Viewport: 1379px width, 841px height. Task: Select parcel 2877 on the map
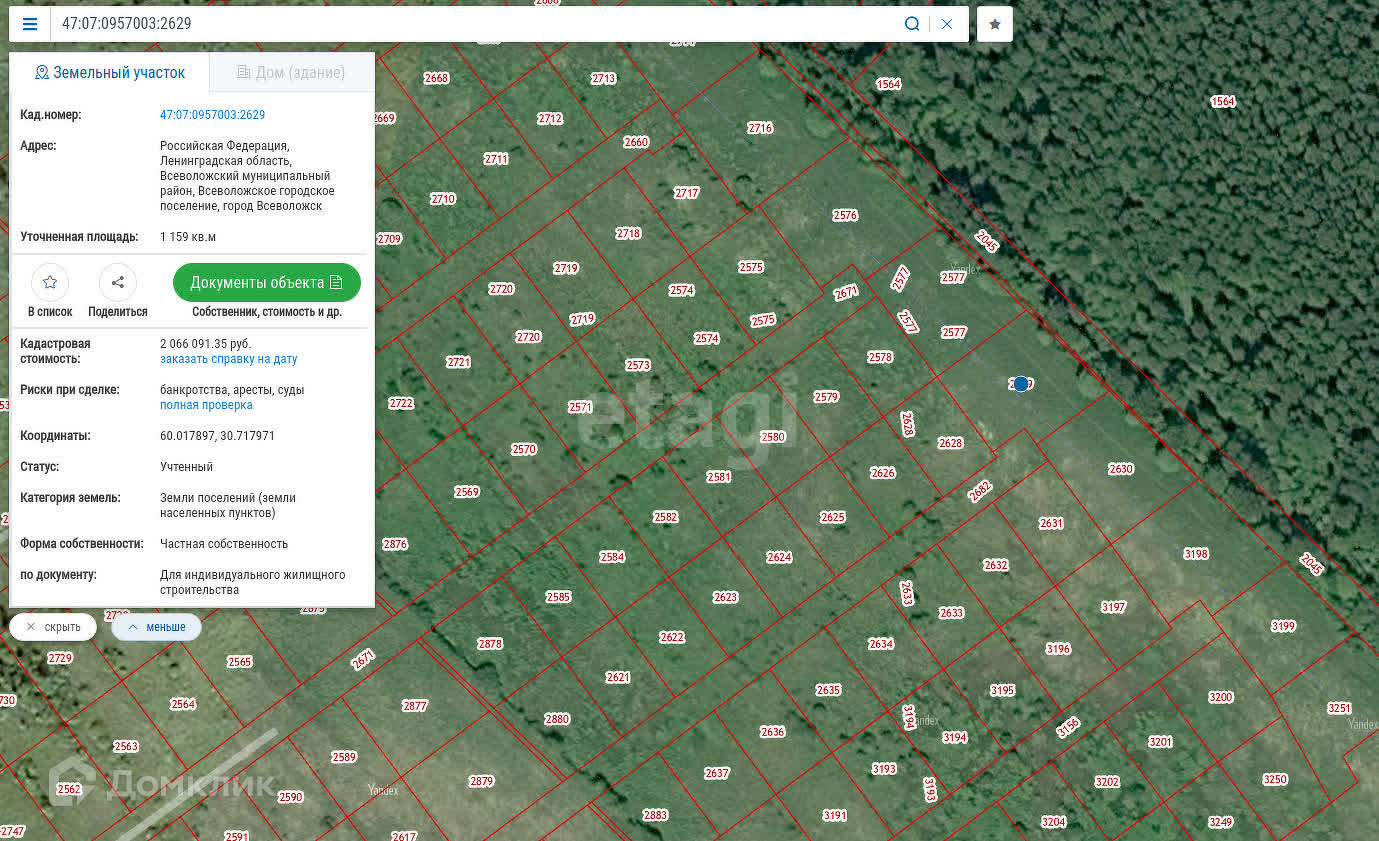(415, 706)
